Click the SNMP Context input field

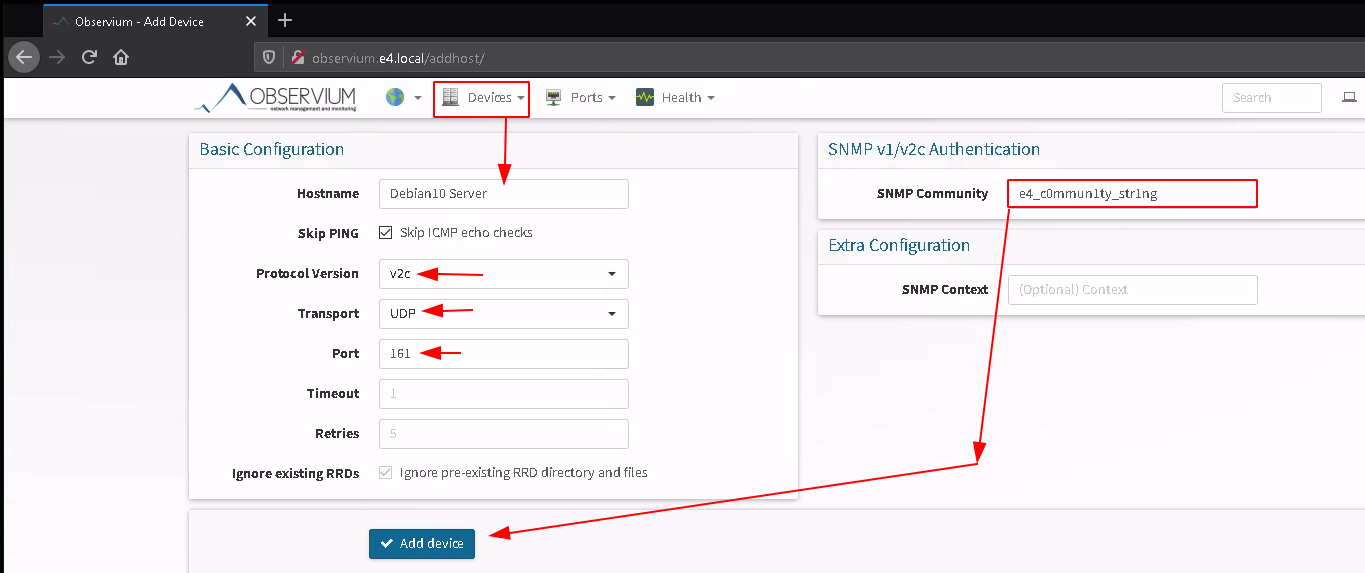1132,290
